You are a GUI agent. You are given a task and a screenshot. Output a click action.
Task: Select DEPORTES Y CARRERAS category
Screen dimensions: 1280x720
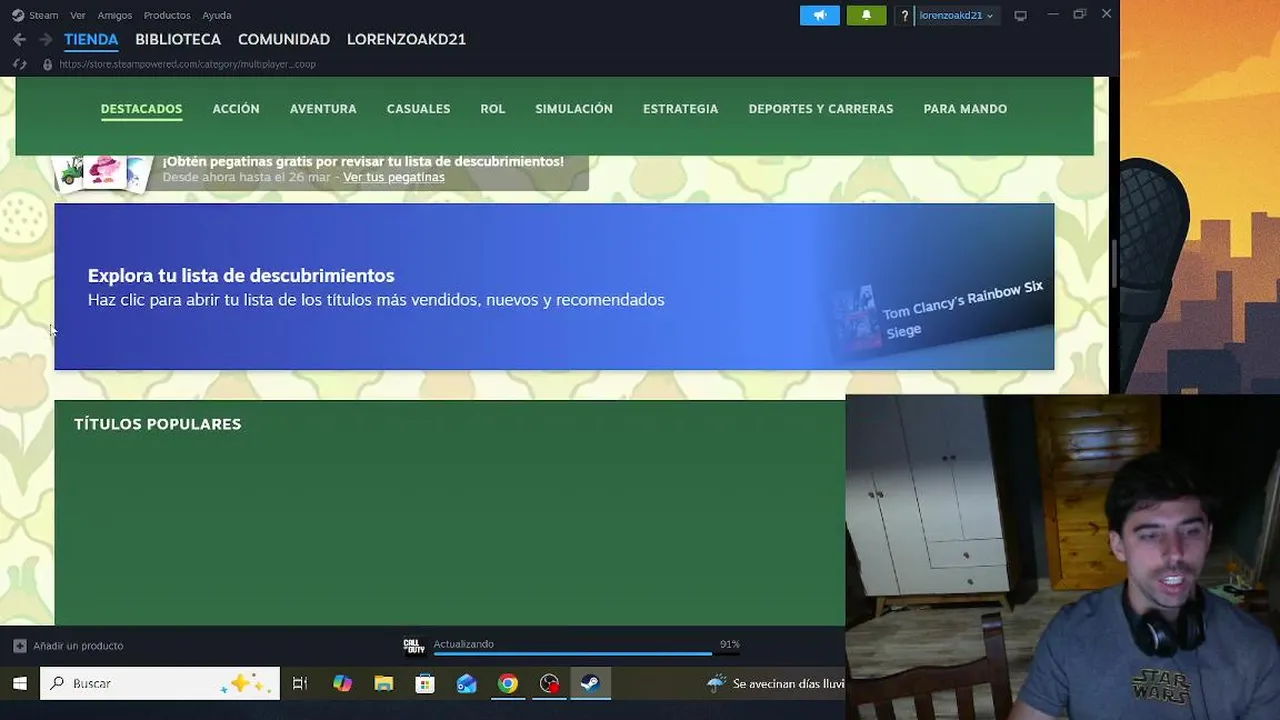click(x=821, y=109)
